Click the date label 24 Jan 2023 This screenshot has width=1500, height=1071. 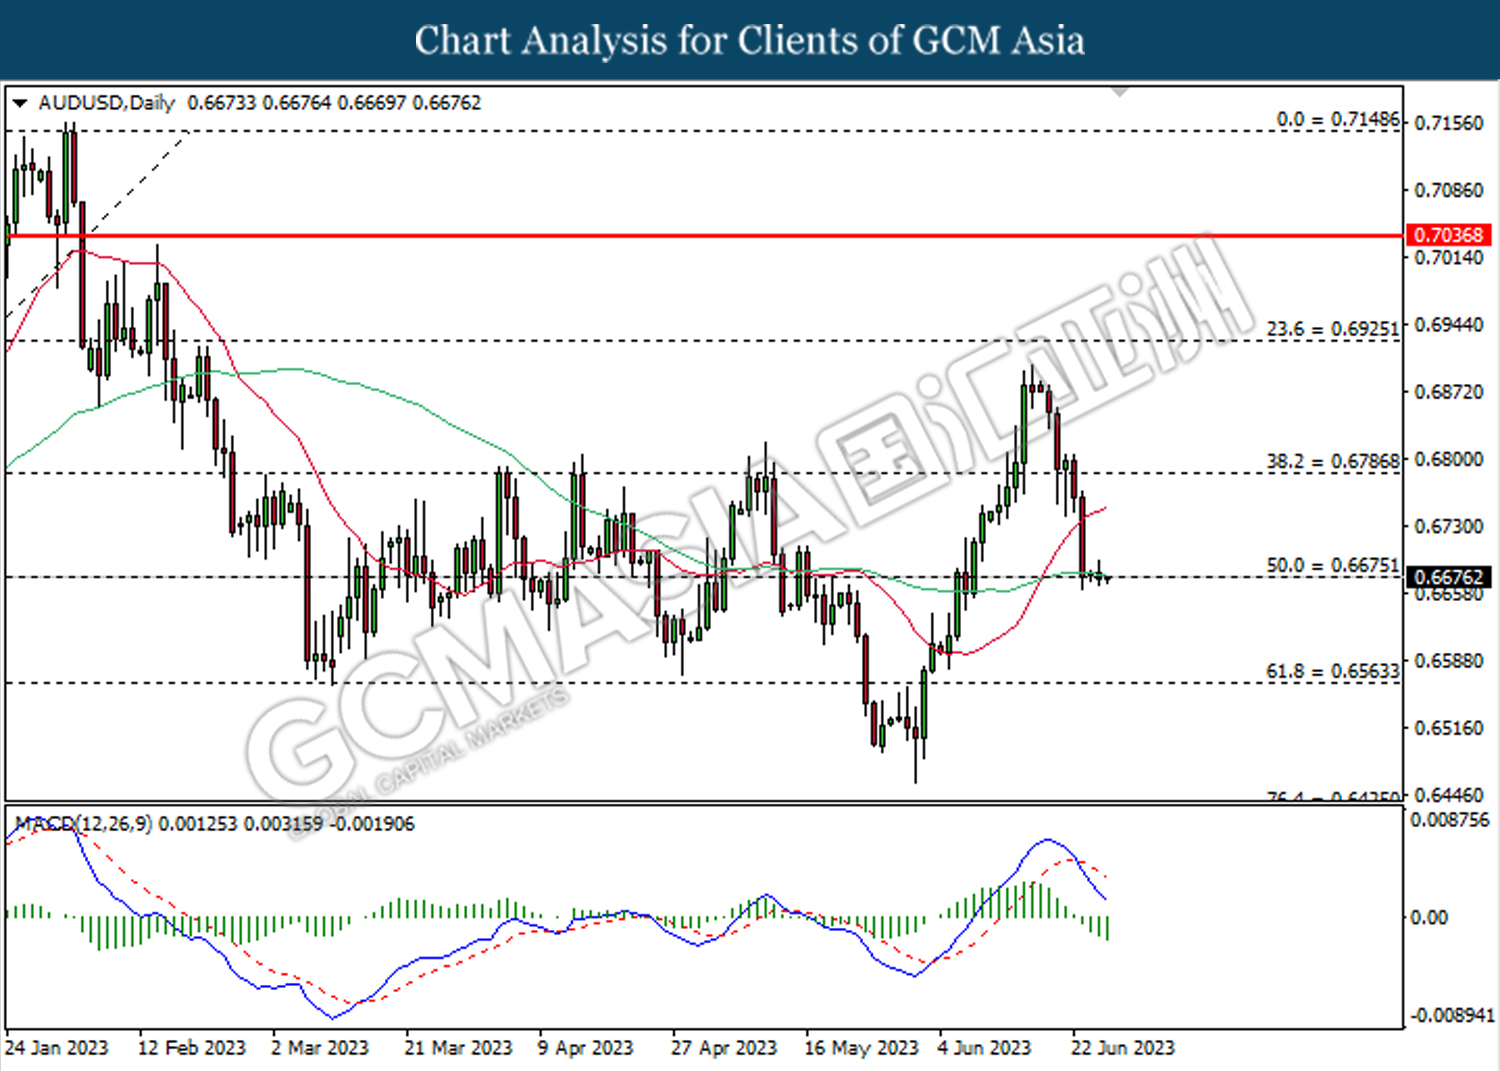coord(56,1047)
